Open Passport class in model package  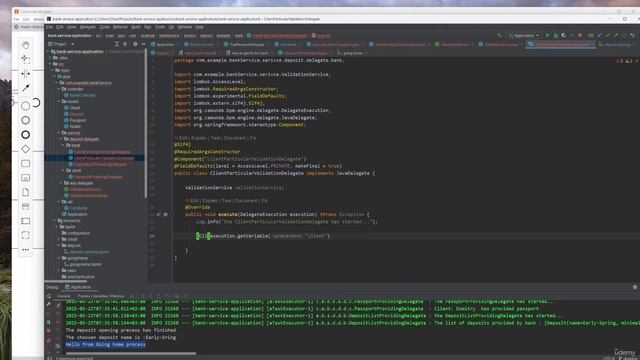[78, 120]
